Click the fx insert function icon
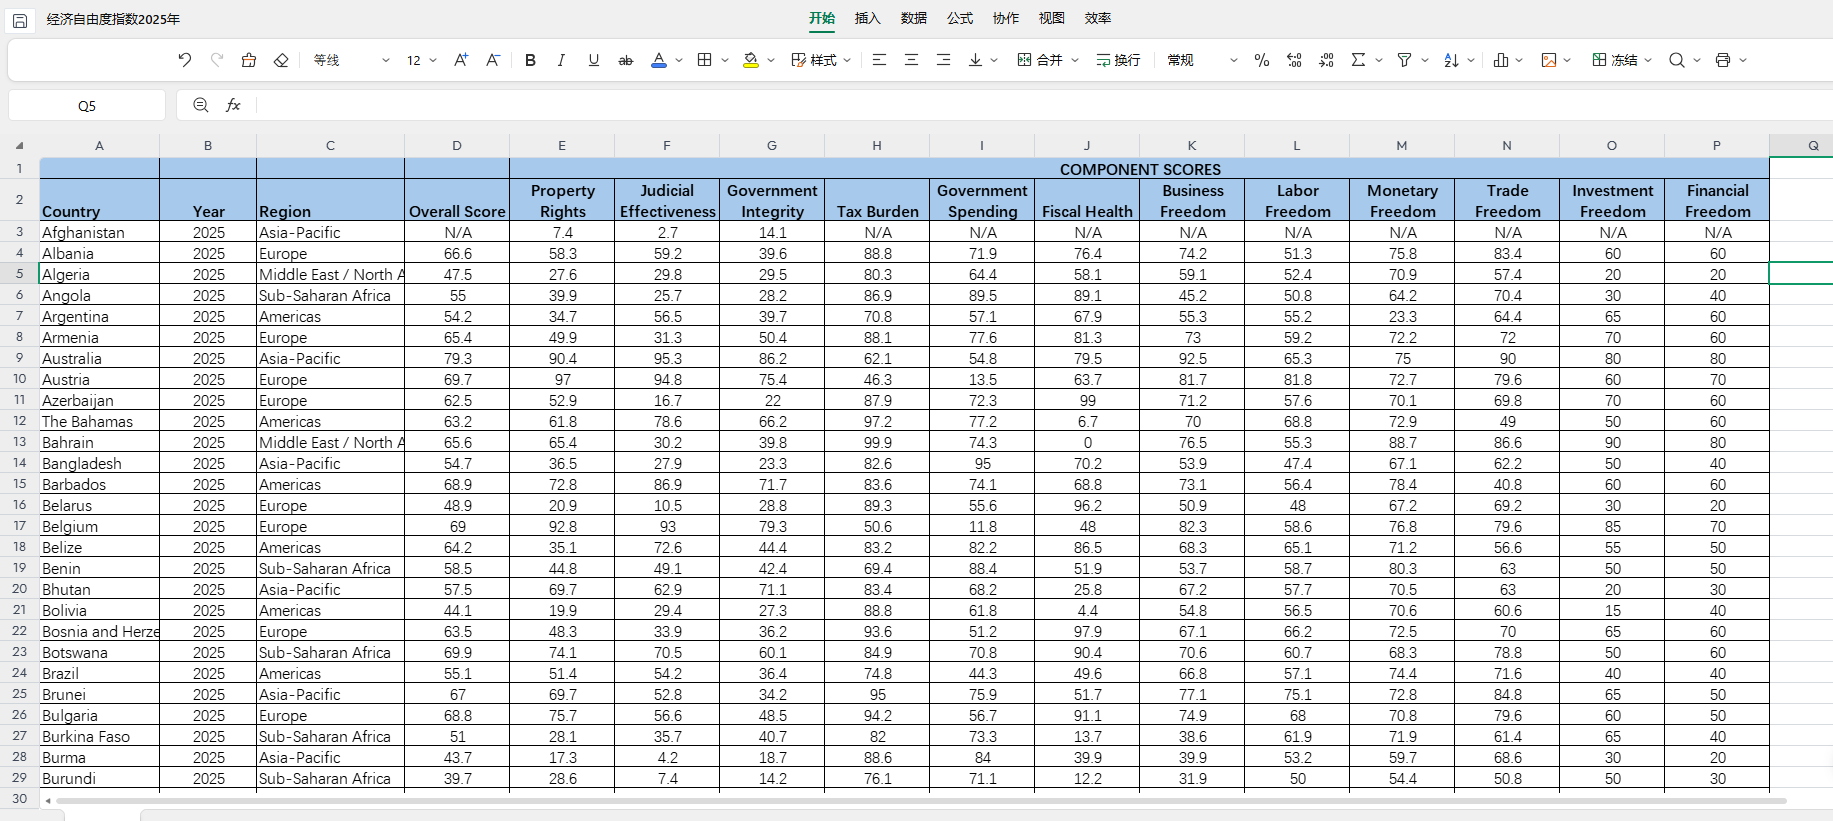 [x=233, y=105]
